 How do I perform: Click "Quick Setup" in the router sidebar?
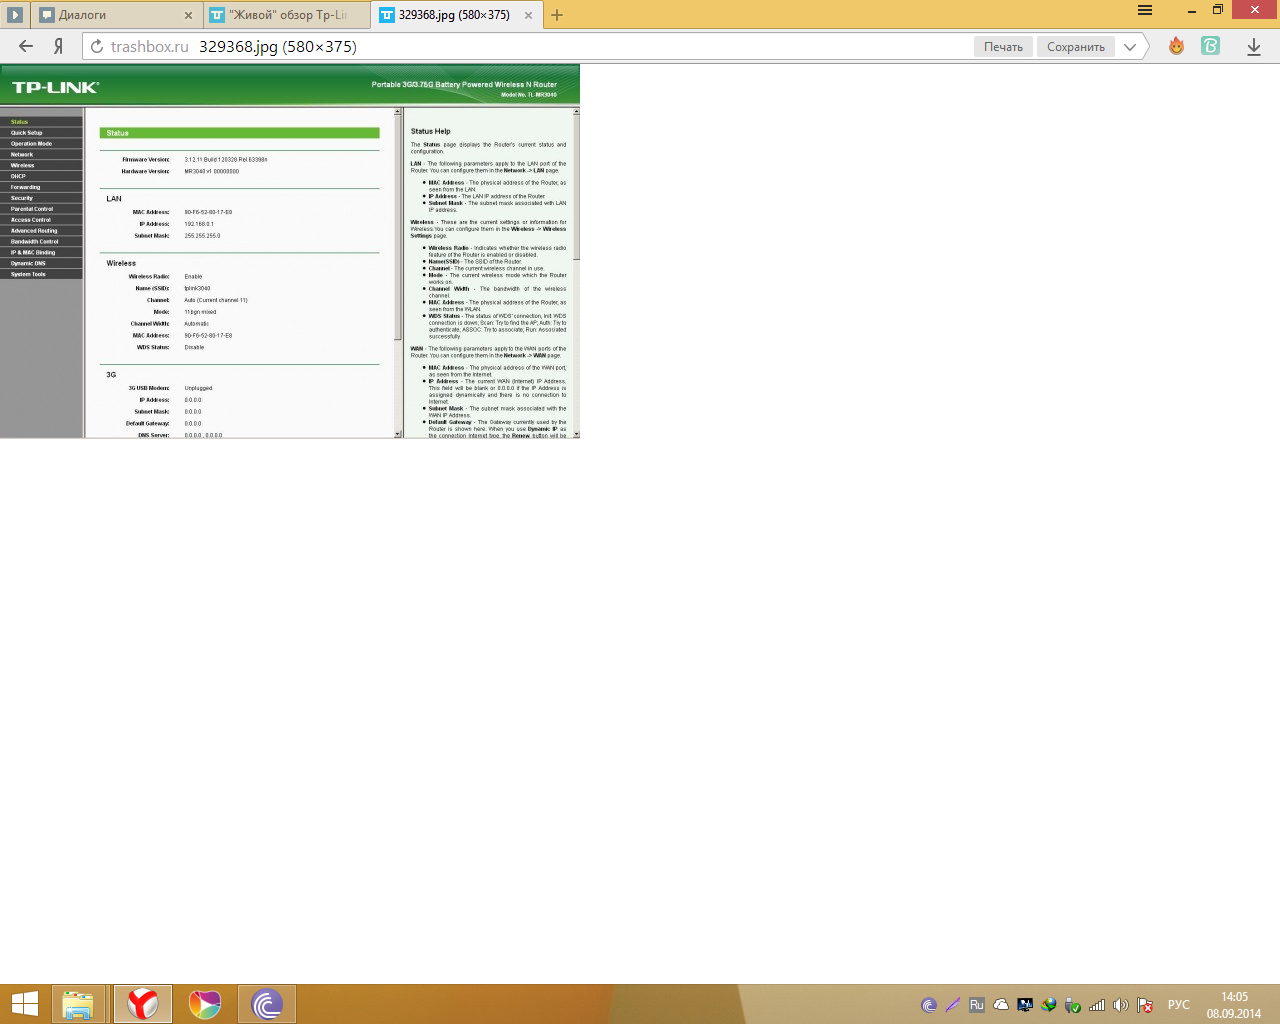click(x=27, y=133)
